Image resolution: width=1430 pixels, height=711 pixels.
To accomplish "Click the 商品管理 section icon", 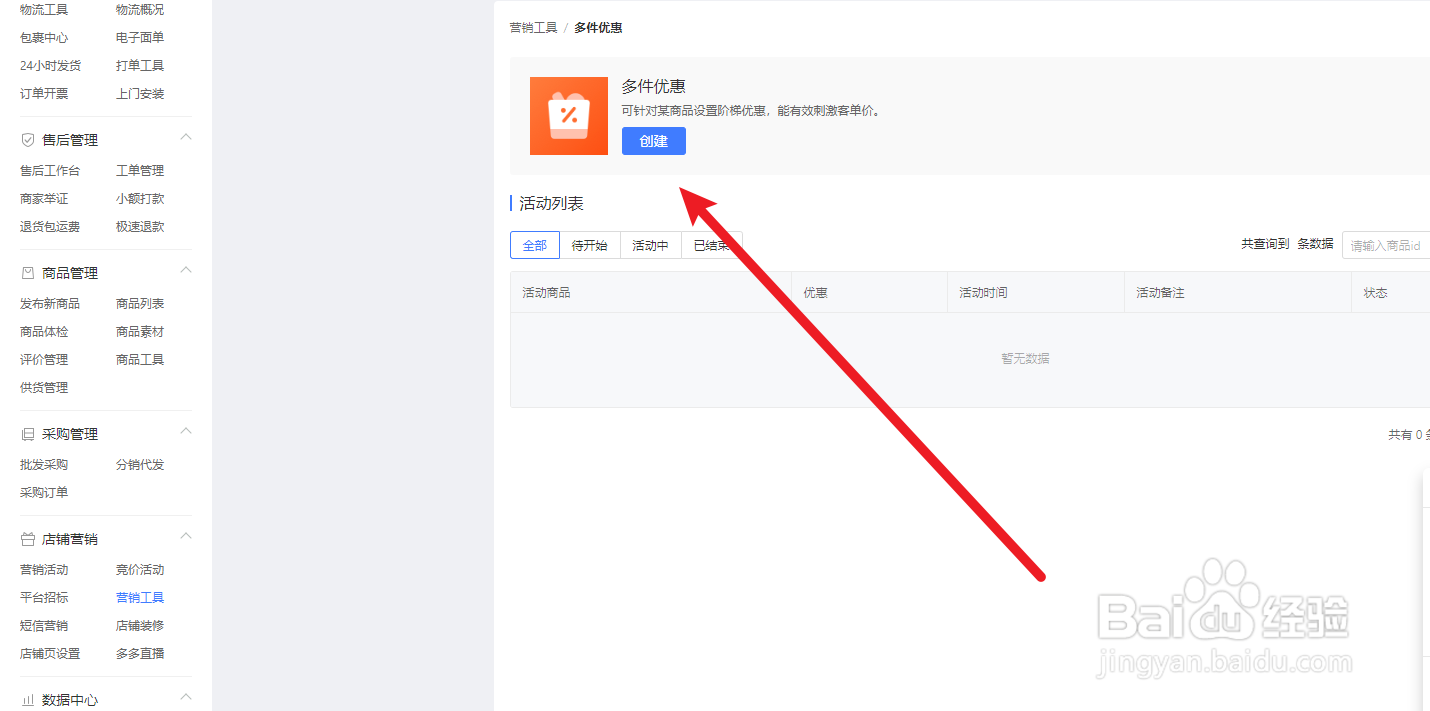I will click(27, 272).
